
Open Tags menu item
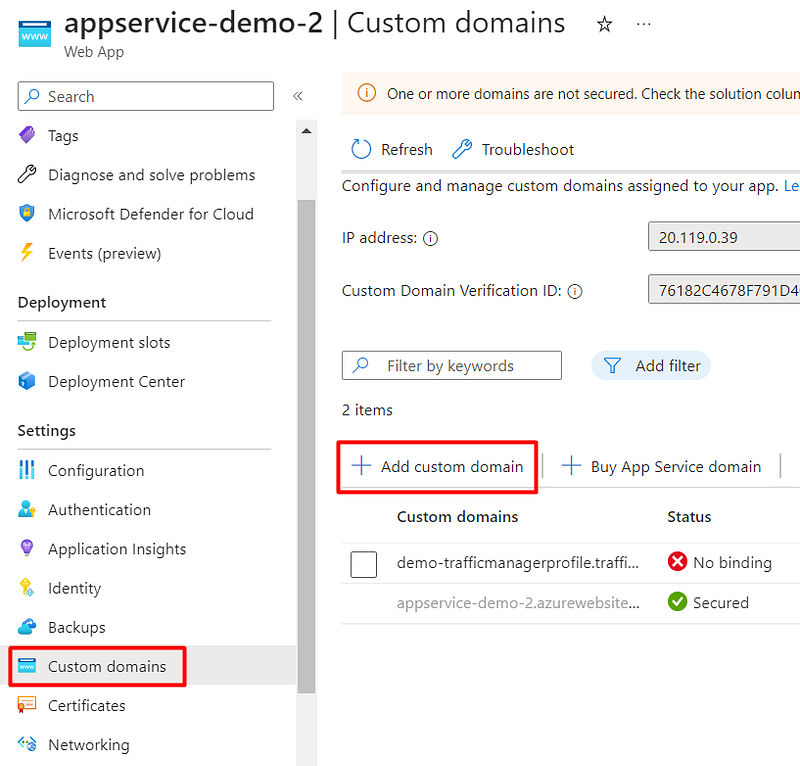[63, 136]
